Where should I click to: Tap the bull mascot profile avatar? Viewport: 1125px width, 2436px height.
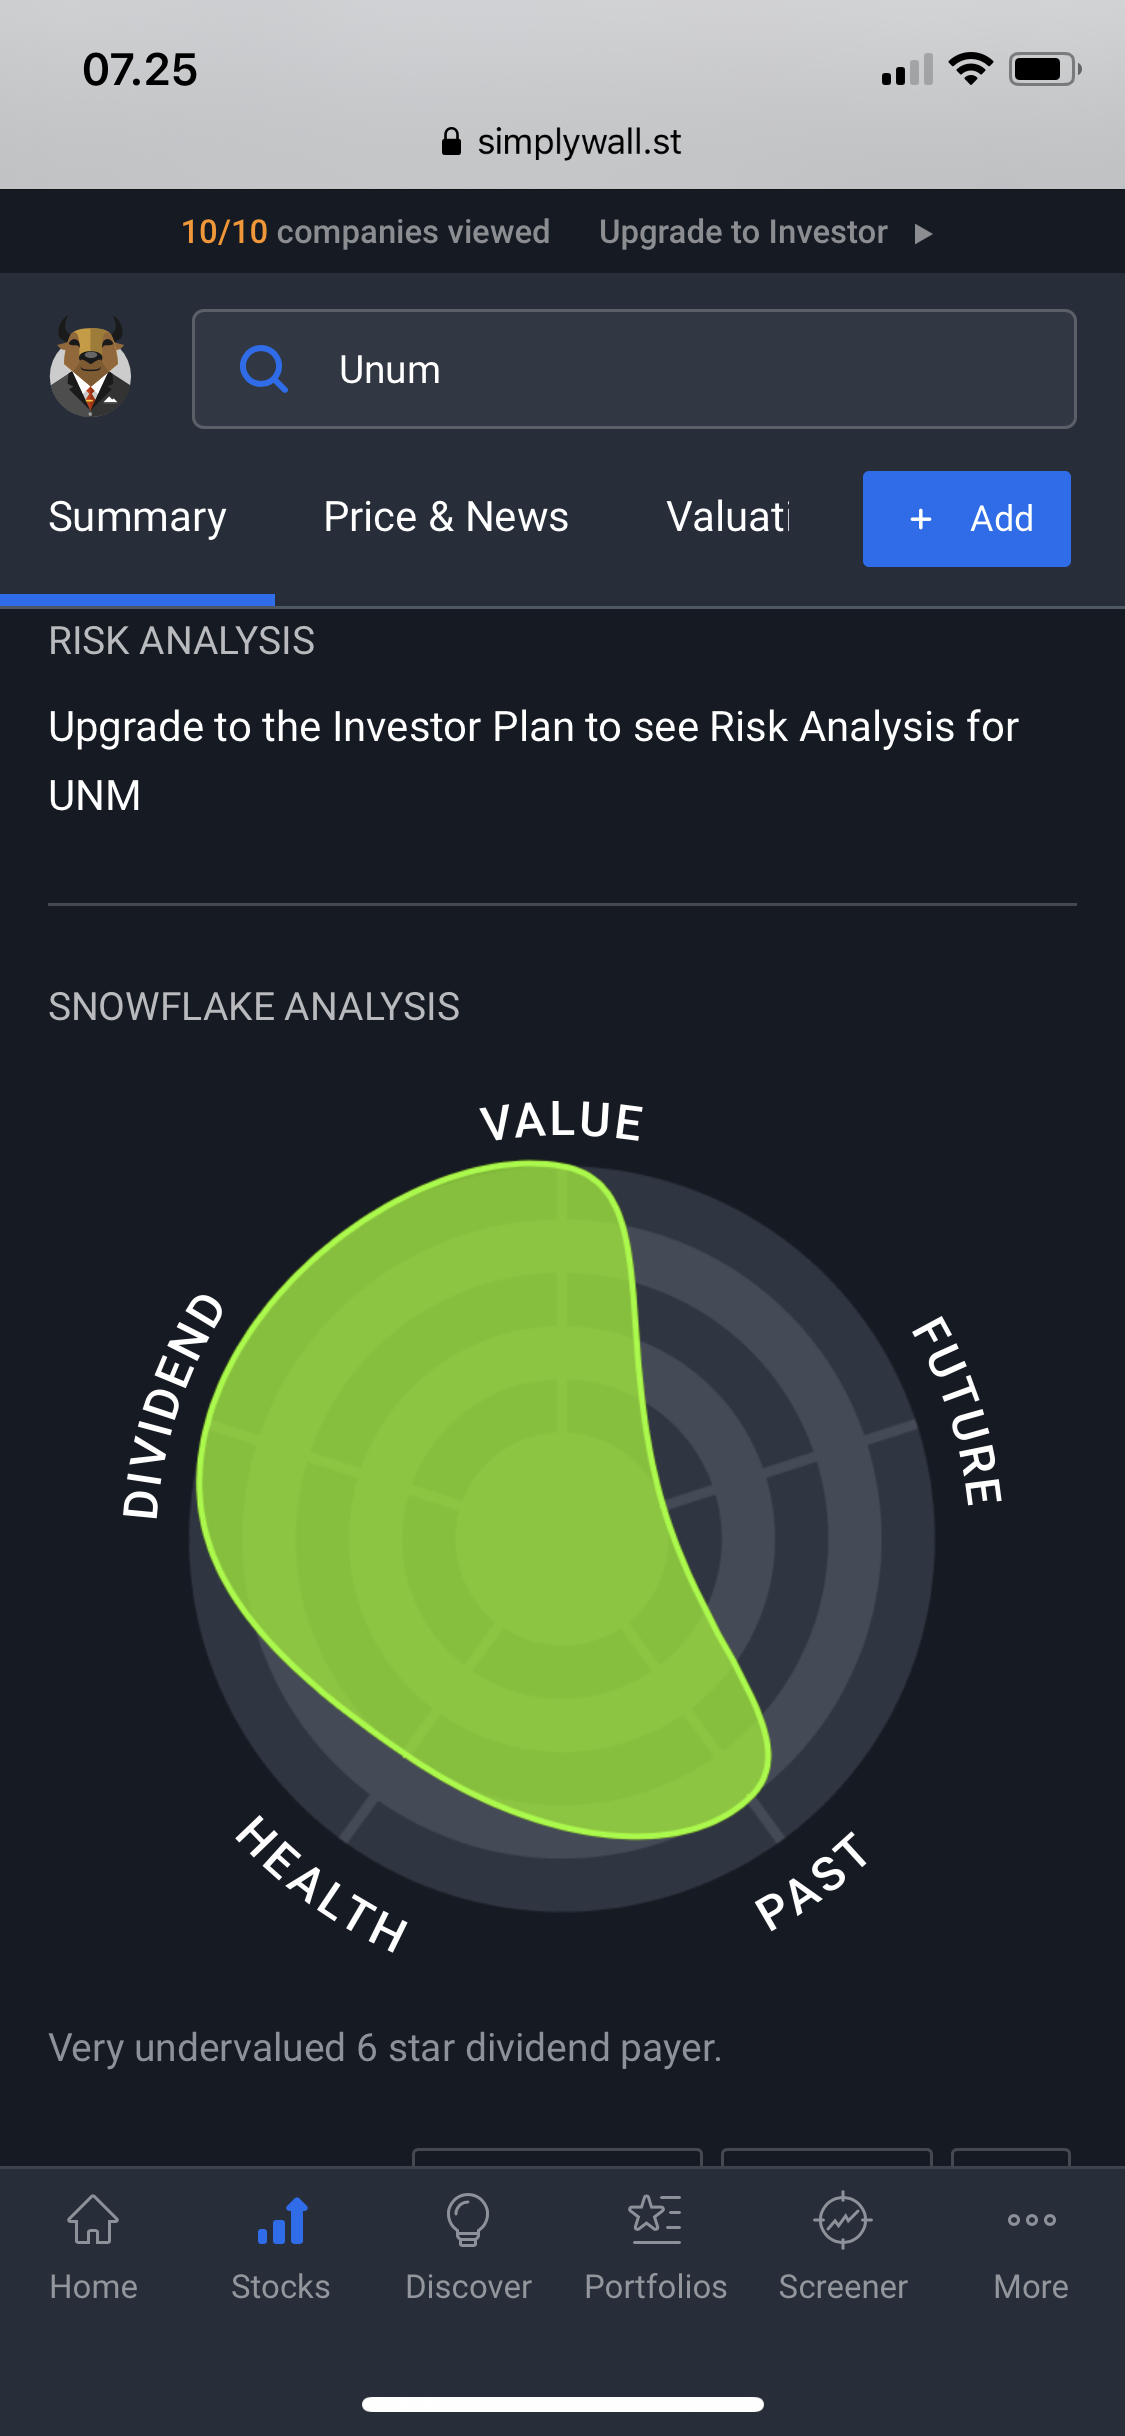(x=90, y=367)
